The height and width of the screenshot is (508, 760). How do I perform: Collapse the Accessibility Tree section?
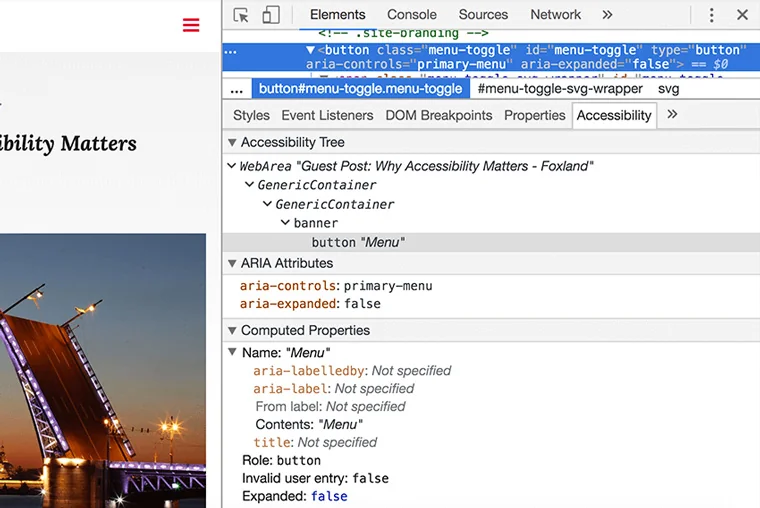[x=232, y=143]
